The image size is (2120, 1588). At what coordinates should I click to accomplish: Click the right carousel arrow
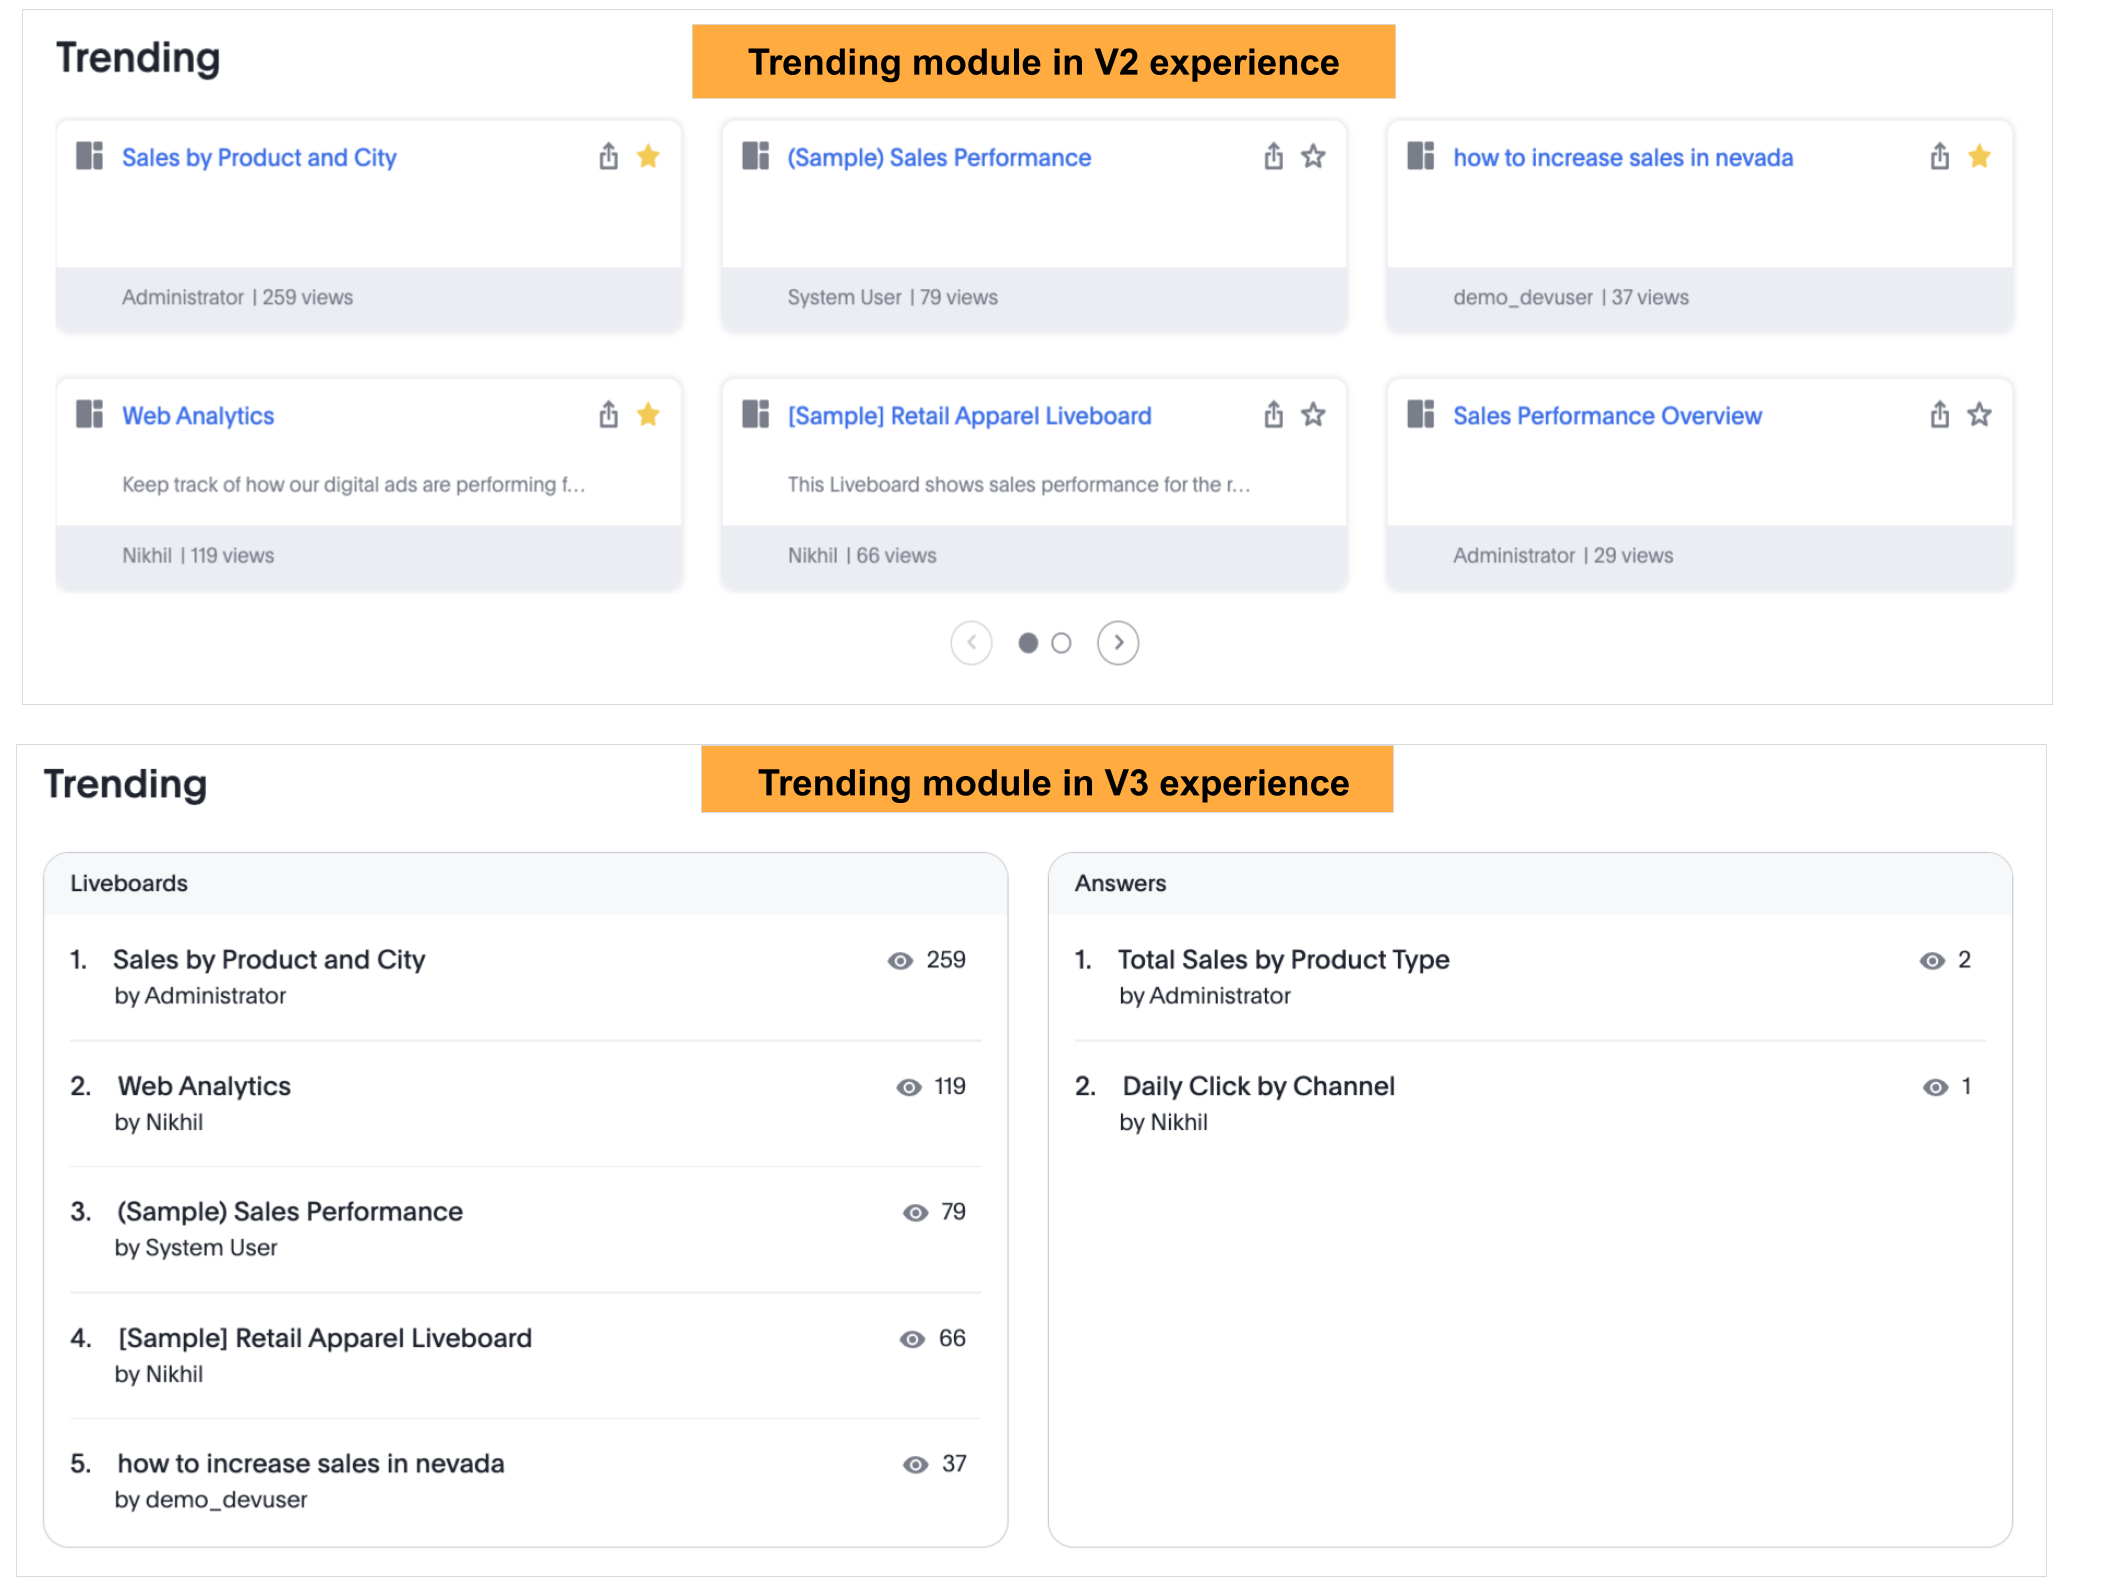[1118, 643]
